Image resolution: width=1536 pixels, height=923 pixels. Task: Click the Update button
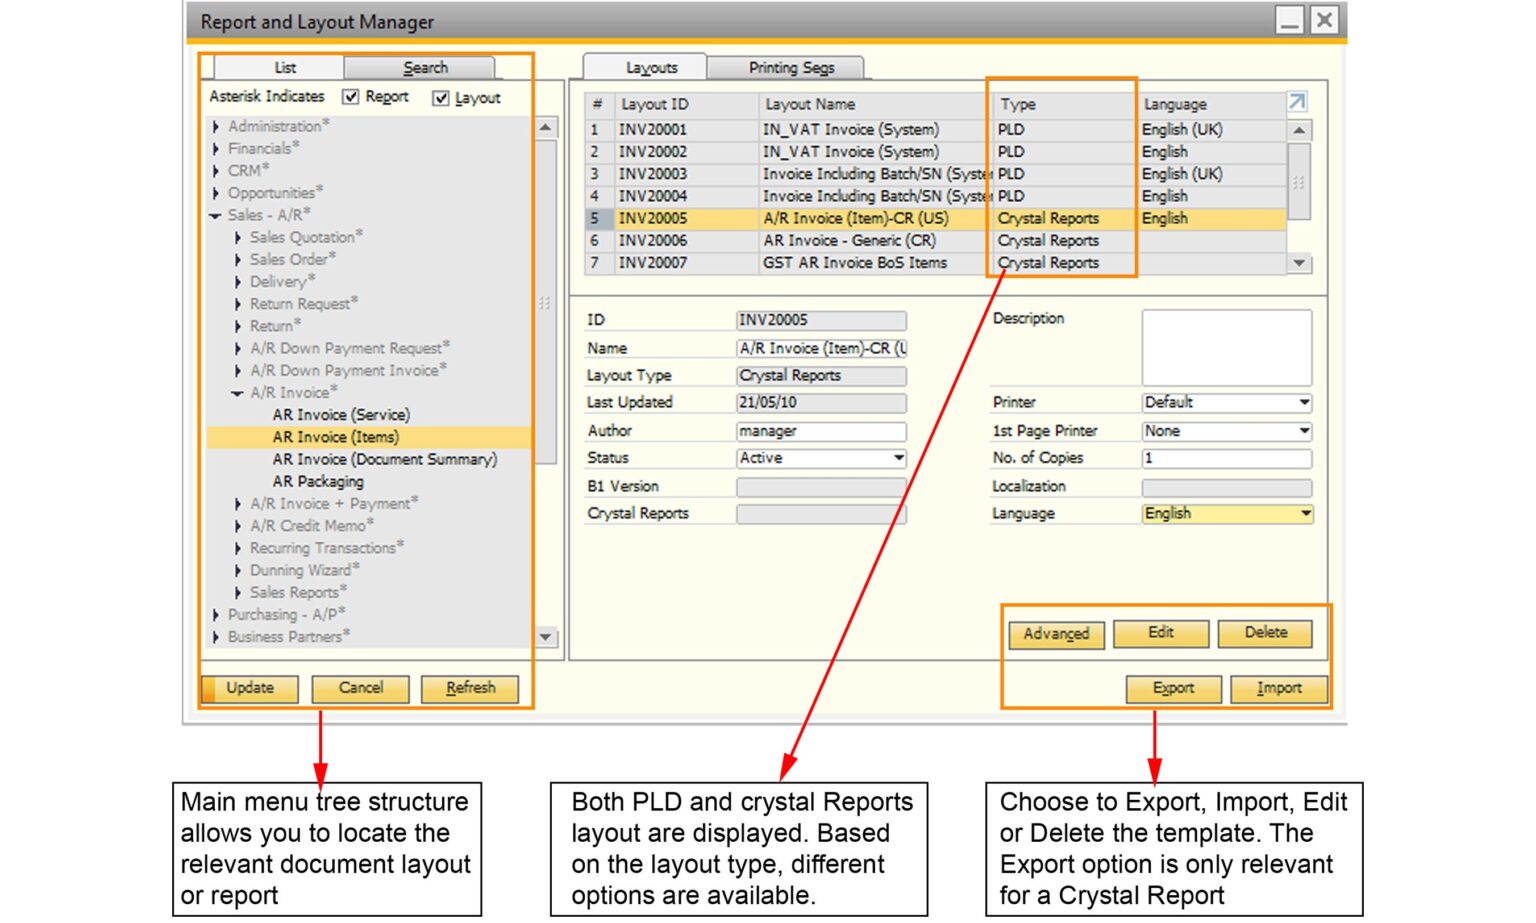click(x=250, y=689)
